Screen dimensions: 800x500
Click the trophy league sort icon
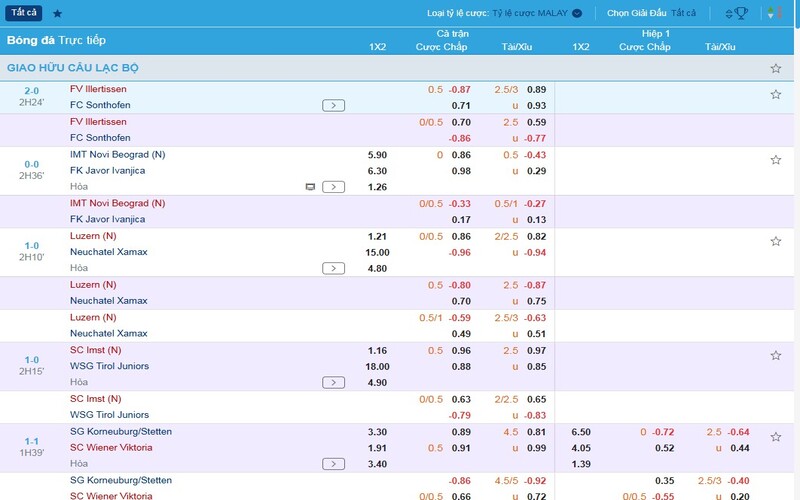[x=739, y=13]
